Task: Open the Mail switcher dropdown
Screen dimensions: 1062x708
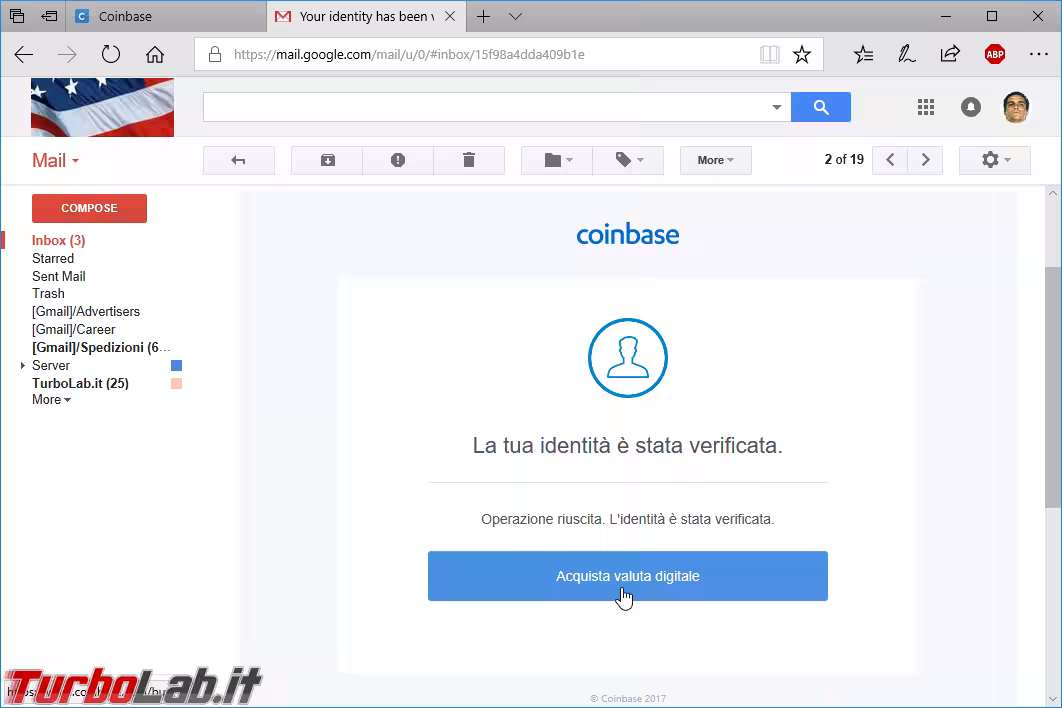Action: (x=56, y=161)
